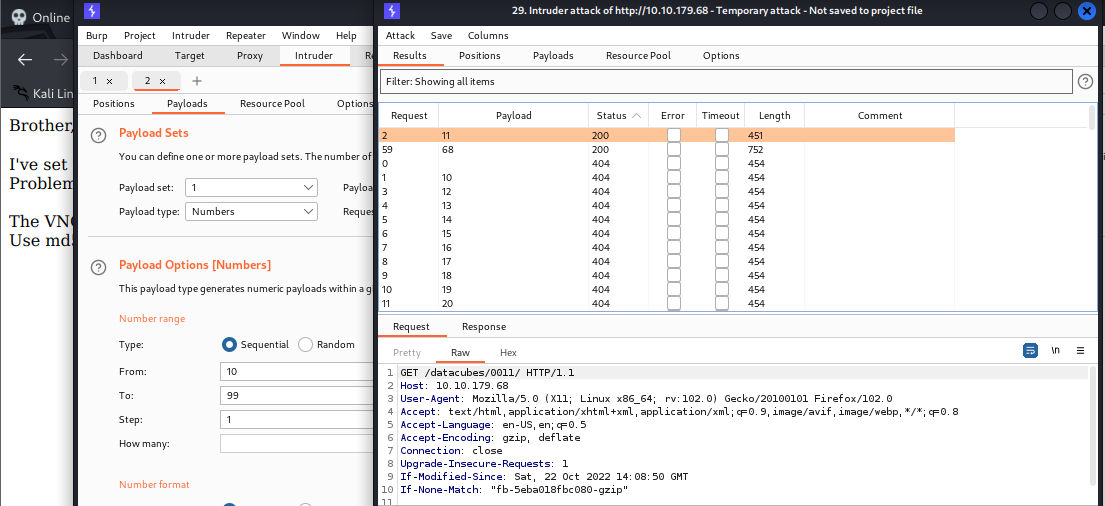Switch to Pretty view tab
This screenshot has width=1105, height=506.
click(407, 352)
